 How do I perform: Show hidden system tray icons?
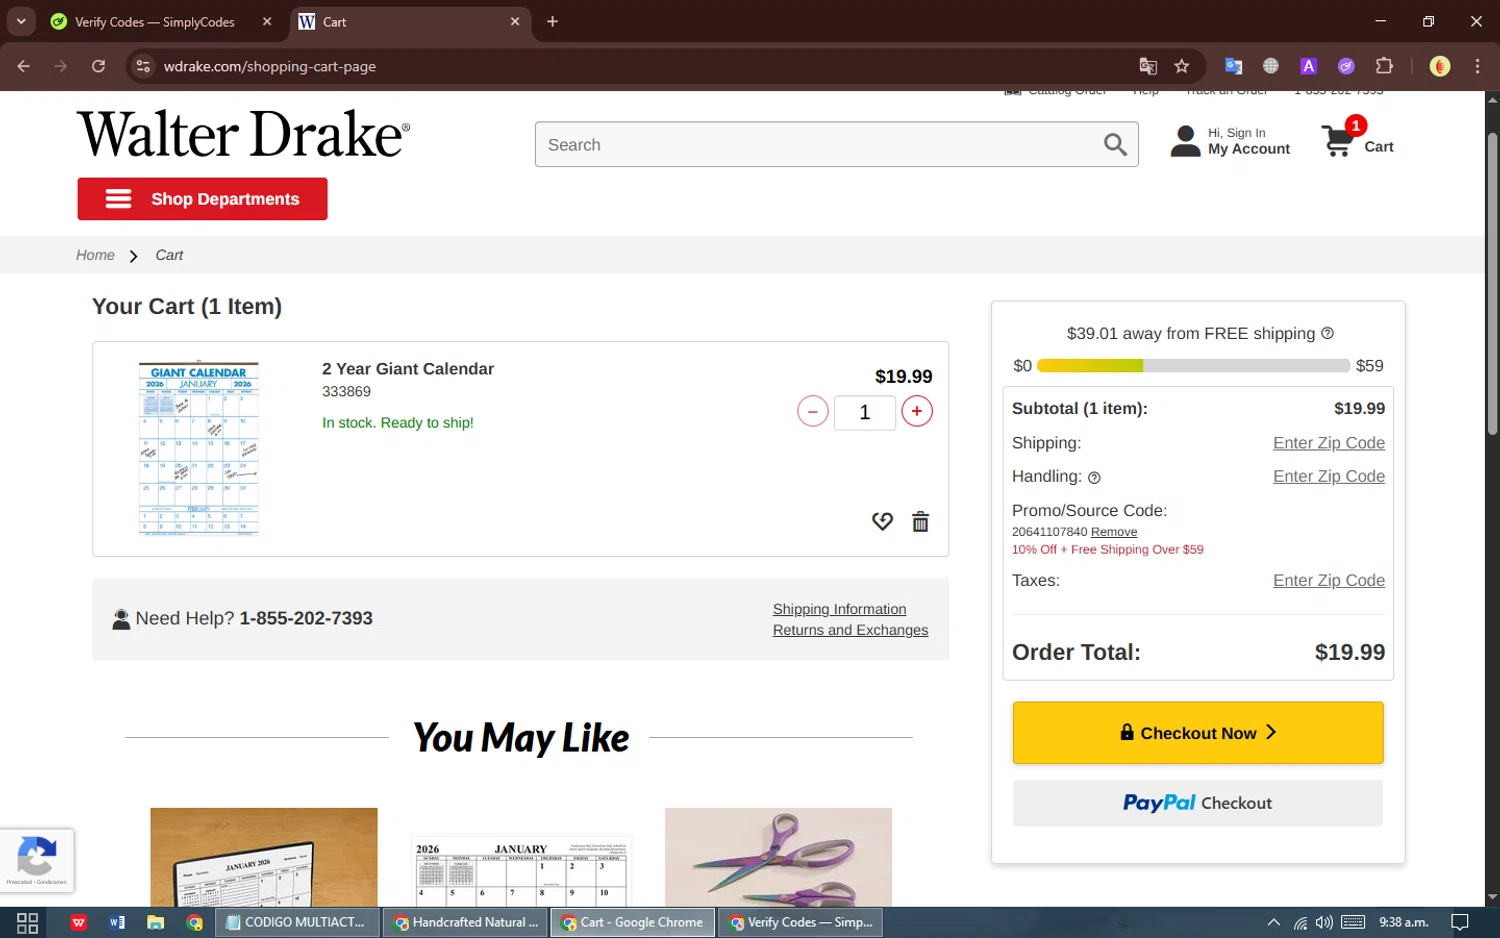click(x=1273, y=923)
